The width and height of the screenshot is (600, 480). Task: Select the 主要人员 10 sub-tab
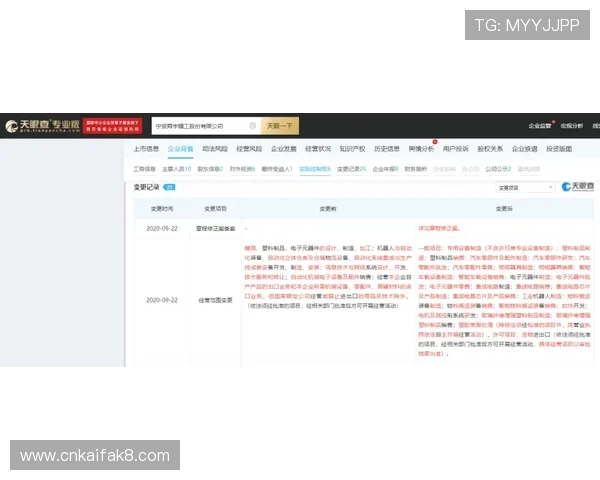pos(176,169)
